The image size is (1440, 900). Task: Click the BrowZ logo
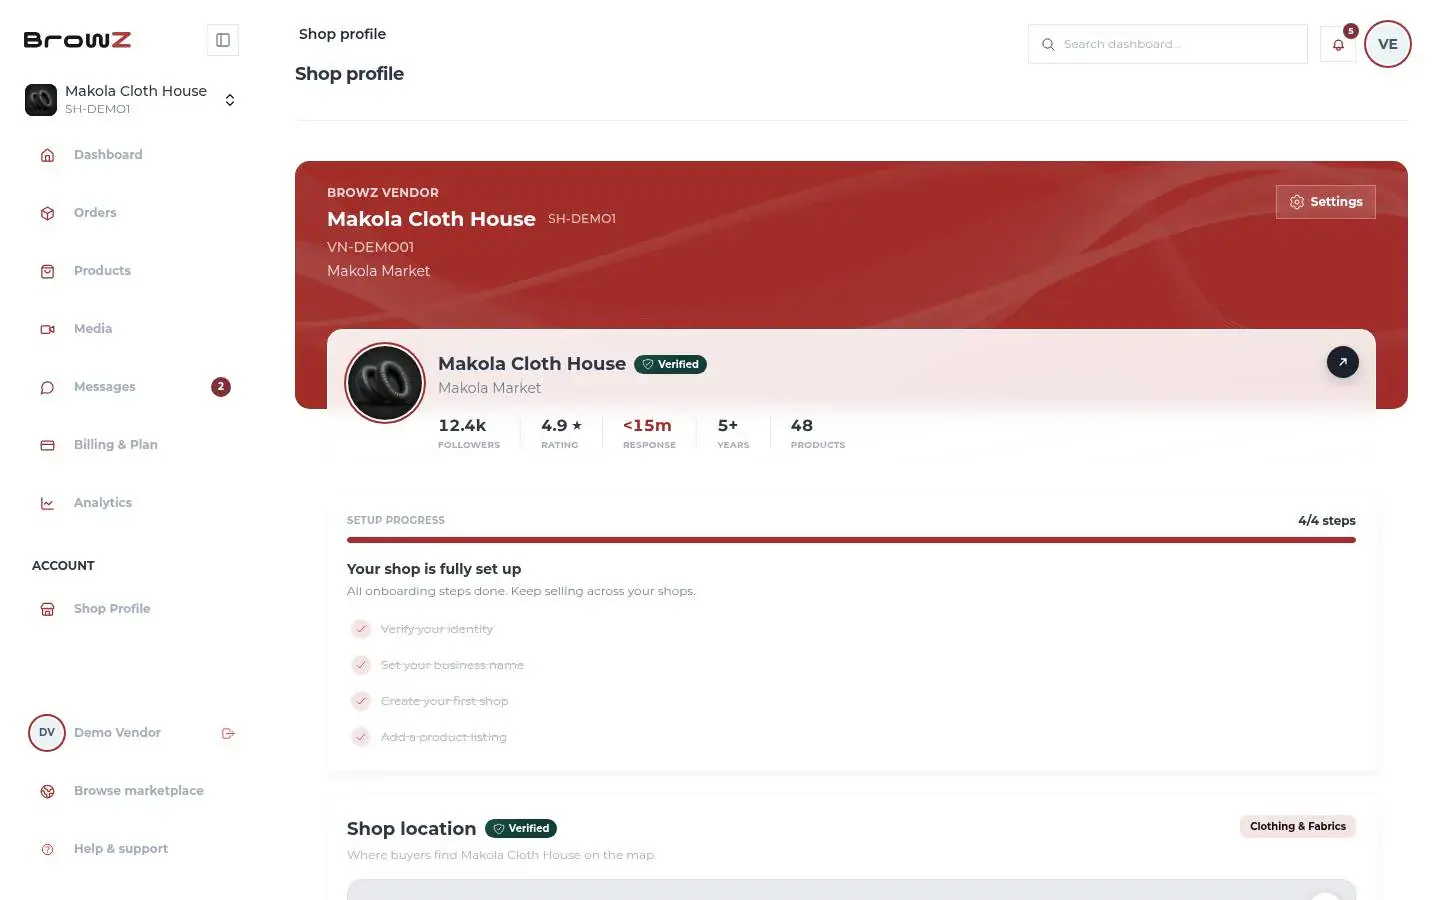point(77,40)
